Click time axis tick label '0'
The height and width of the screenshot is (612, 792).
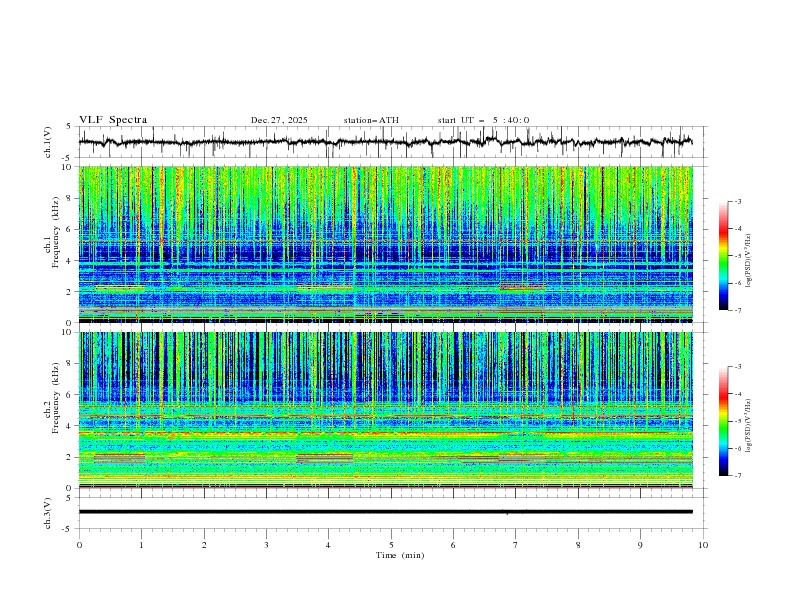tap(79, 545)
